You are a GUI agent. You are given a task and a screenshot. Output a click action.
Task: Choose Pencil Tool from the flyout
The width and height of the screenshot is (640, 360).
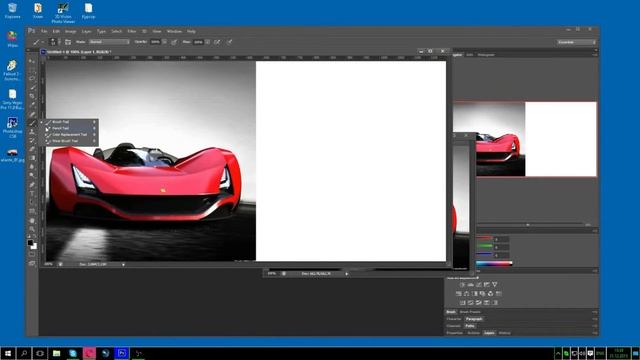pos(70,128)
